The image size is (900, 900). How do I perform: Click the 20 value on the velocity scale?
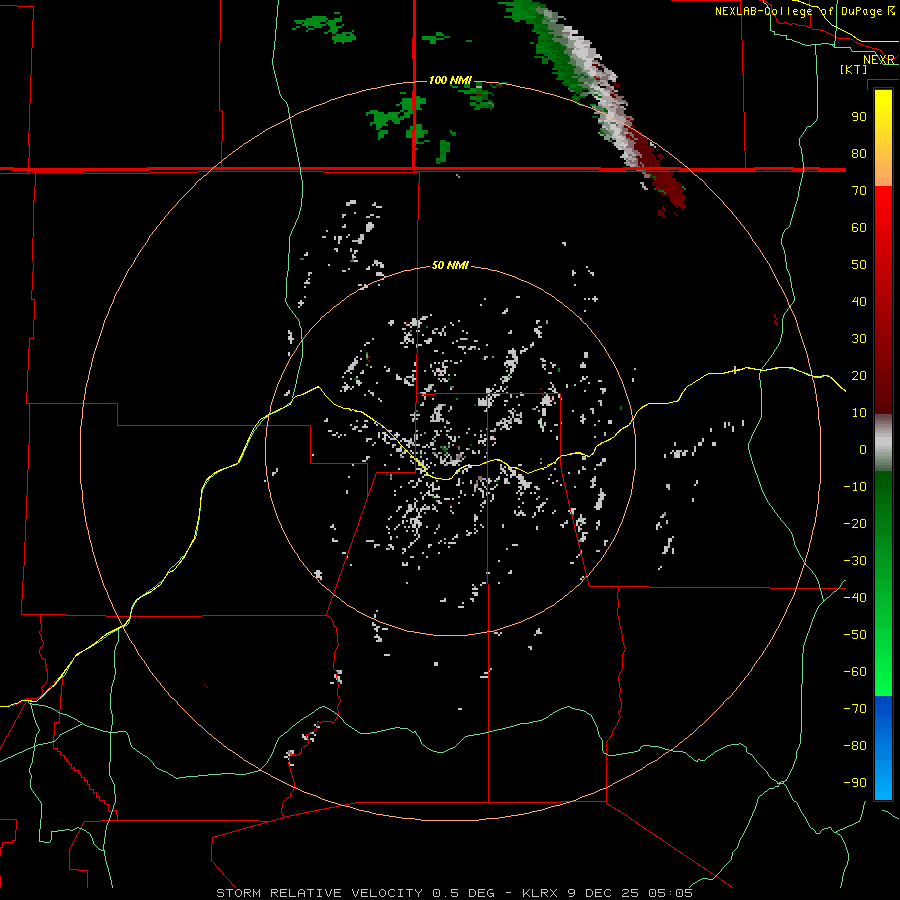point(859,375)
